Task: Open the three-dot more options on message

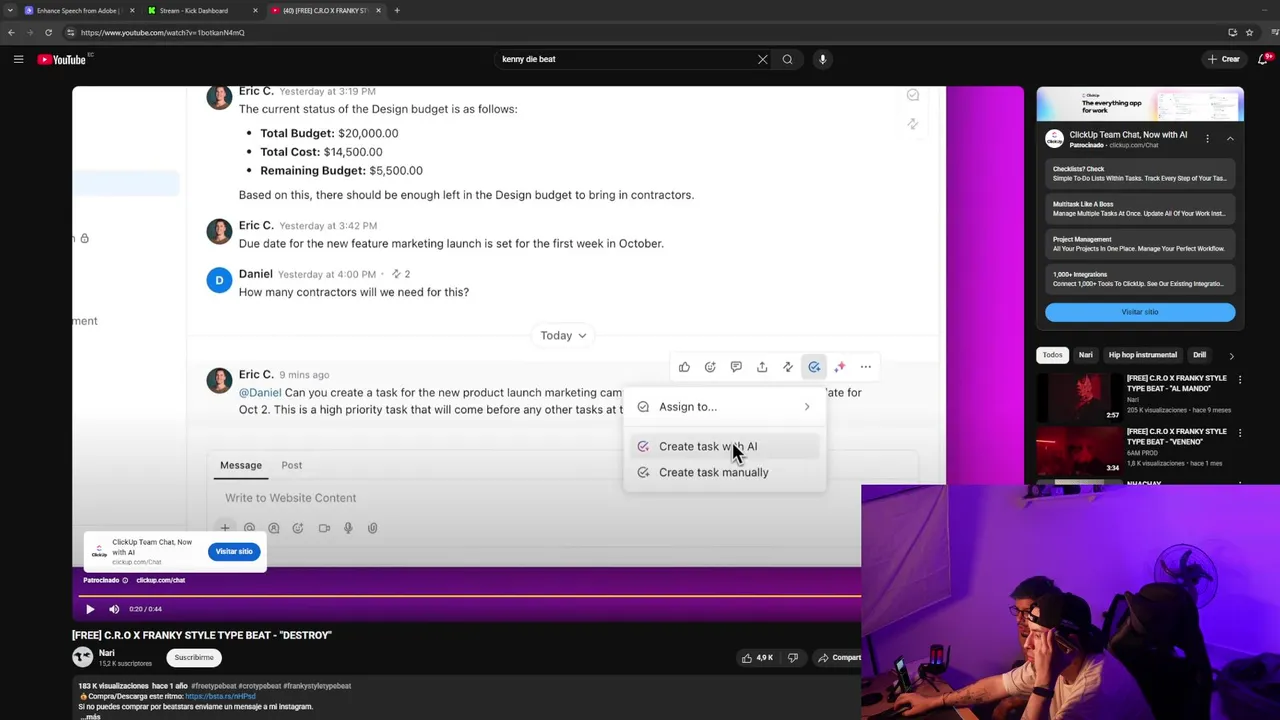Action: coord(866,367)
